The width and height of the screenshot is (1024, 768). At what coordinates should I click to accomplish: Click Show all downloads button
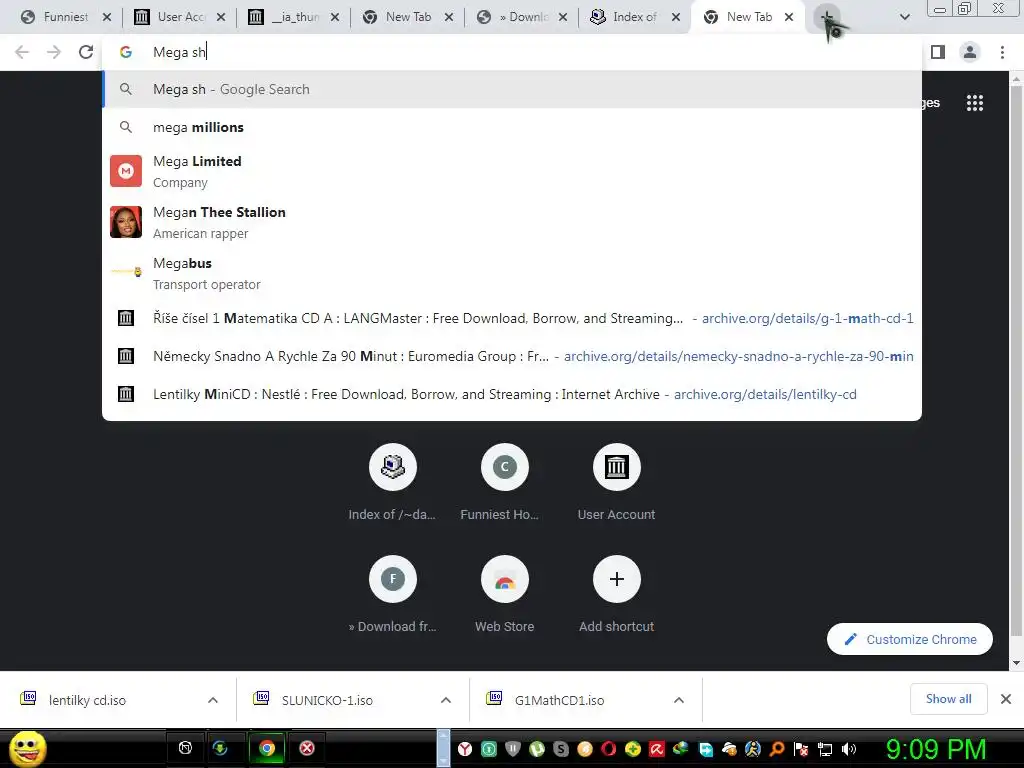(948, 699)
